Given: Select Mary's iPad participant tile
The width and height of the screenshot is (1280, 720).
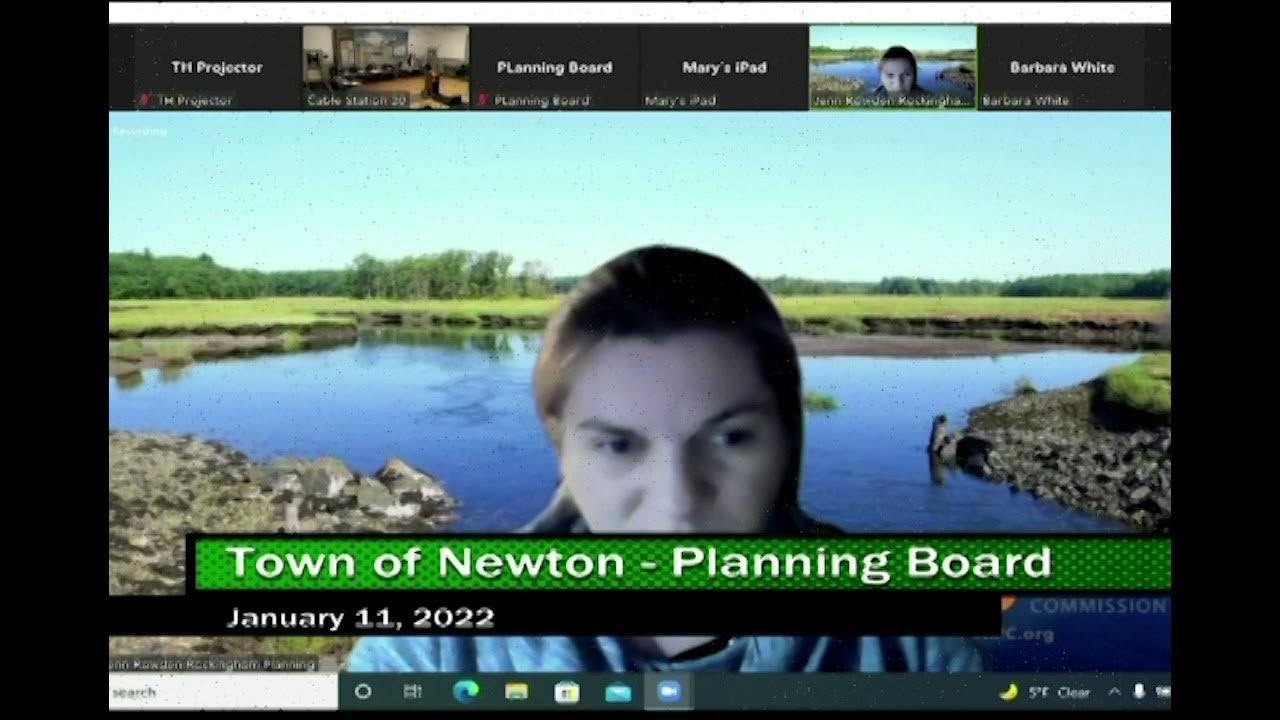Looking at the screenshot, I should (x=724, y=68).
